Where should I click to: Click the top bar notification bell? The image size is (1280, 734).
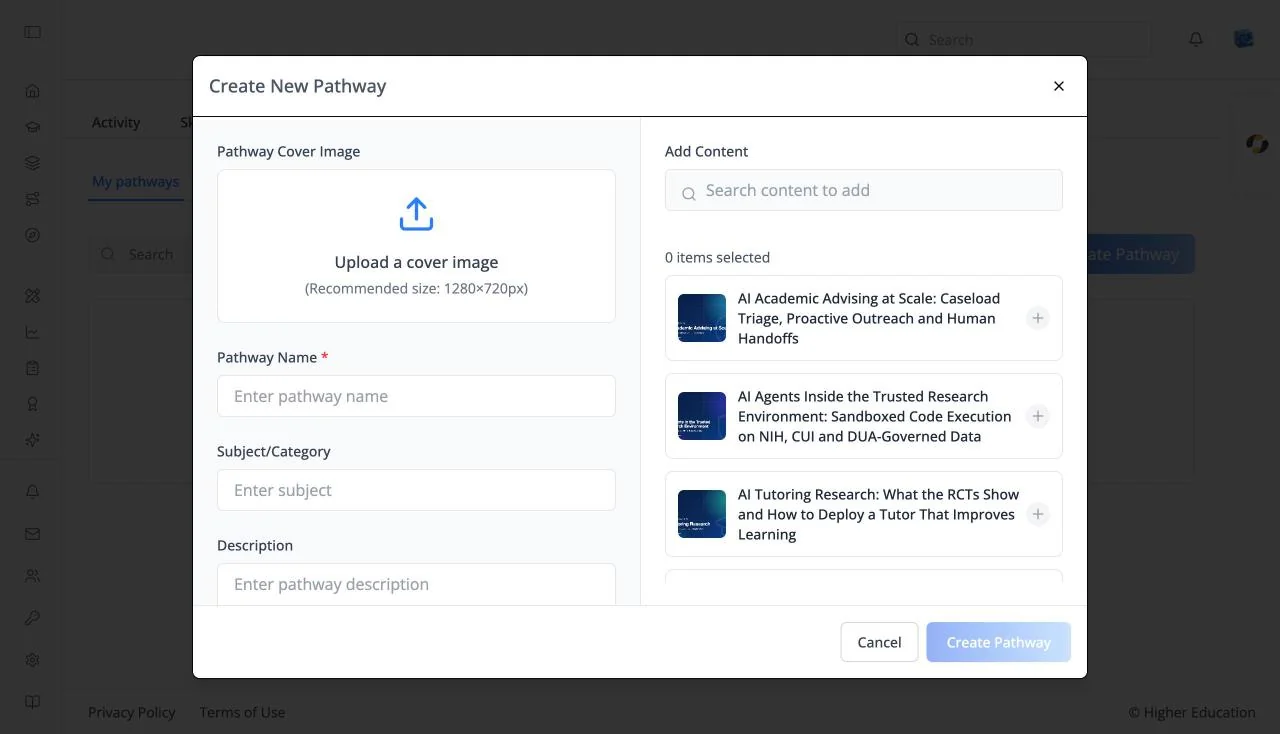click(1196, 40)
